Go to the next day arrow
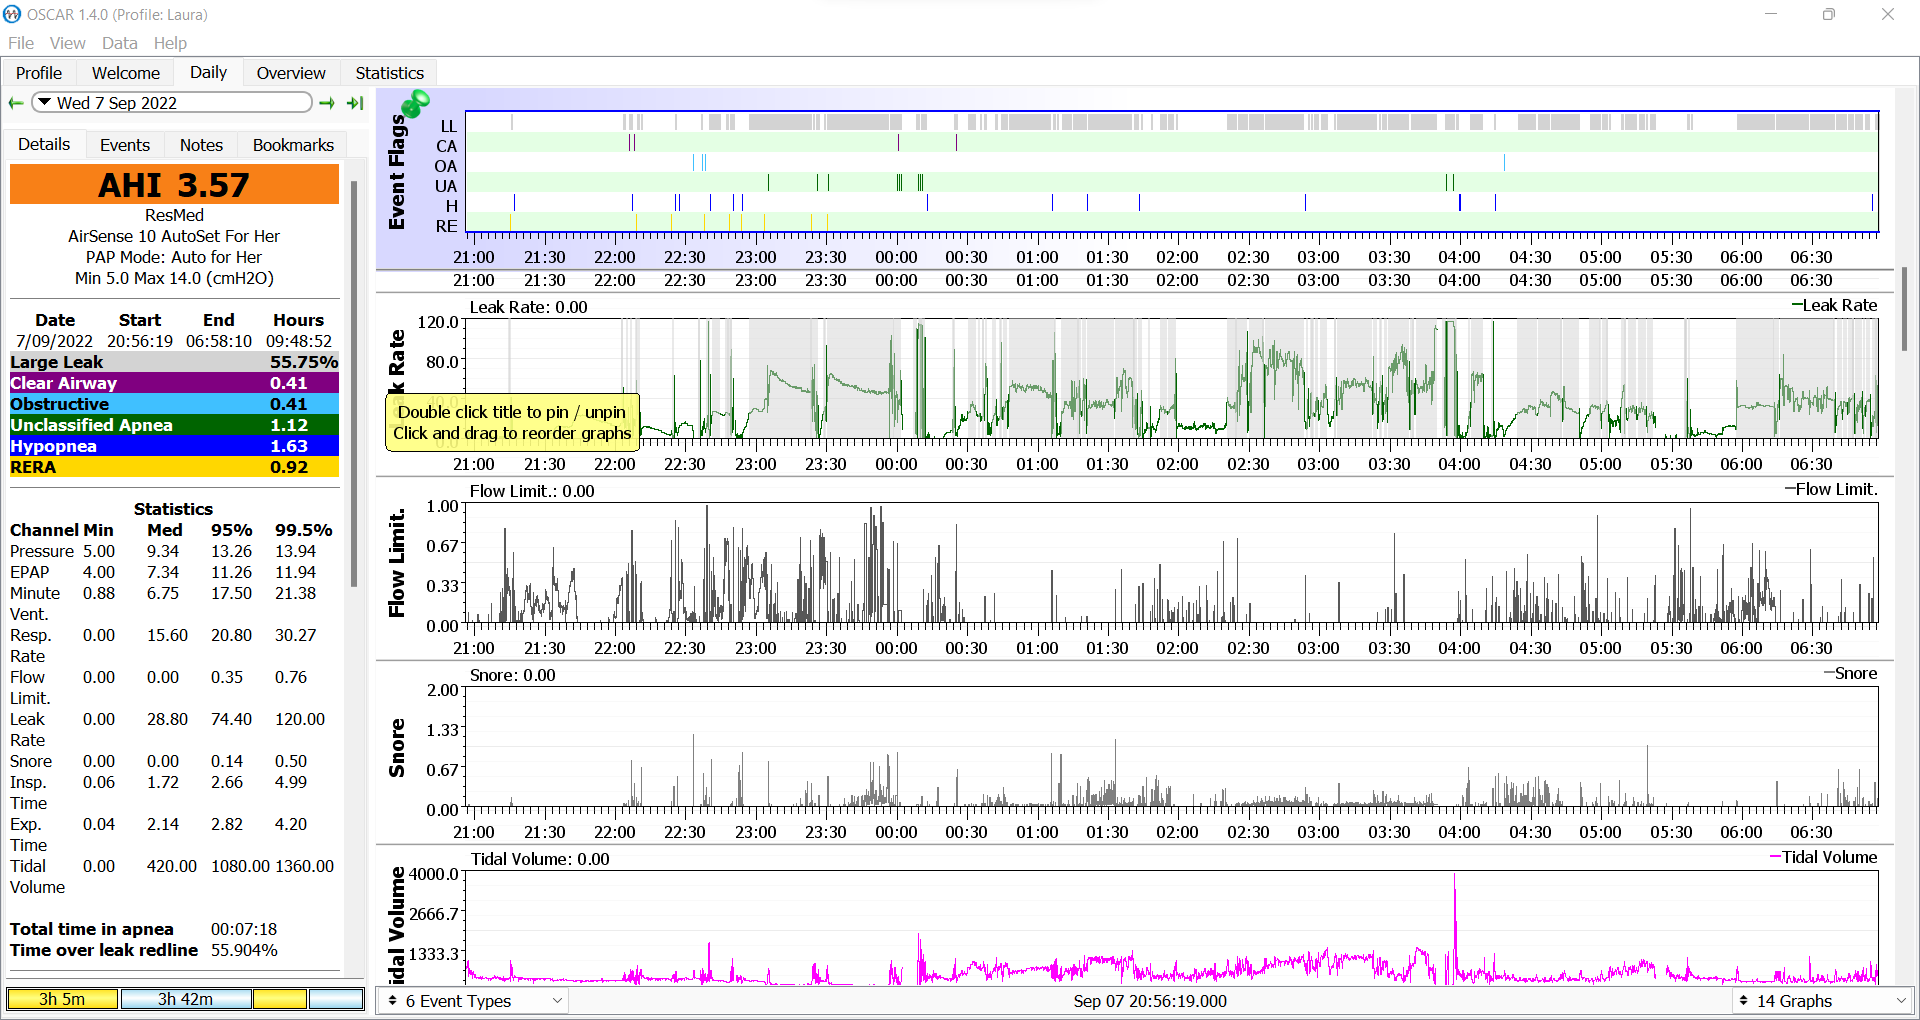The height and width of the screenshot is (1020, 1920). pos(327,103)
